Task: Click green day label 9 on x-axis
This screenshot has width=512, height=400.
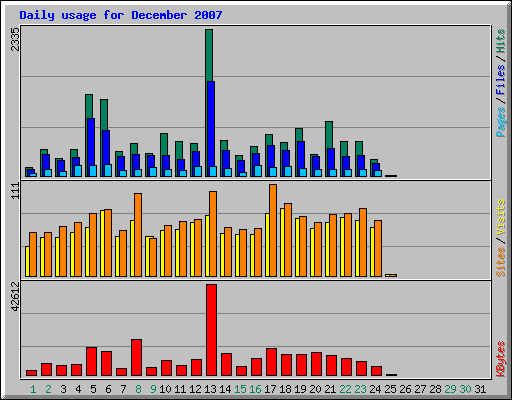Action: [x=153, y=389]
